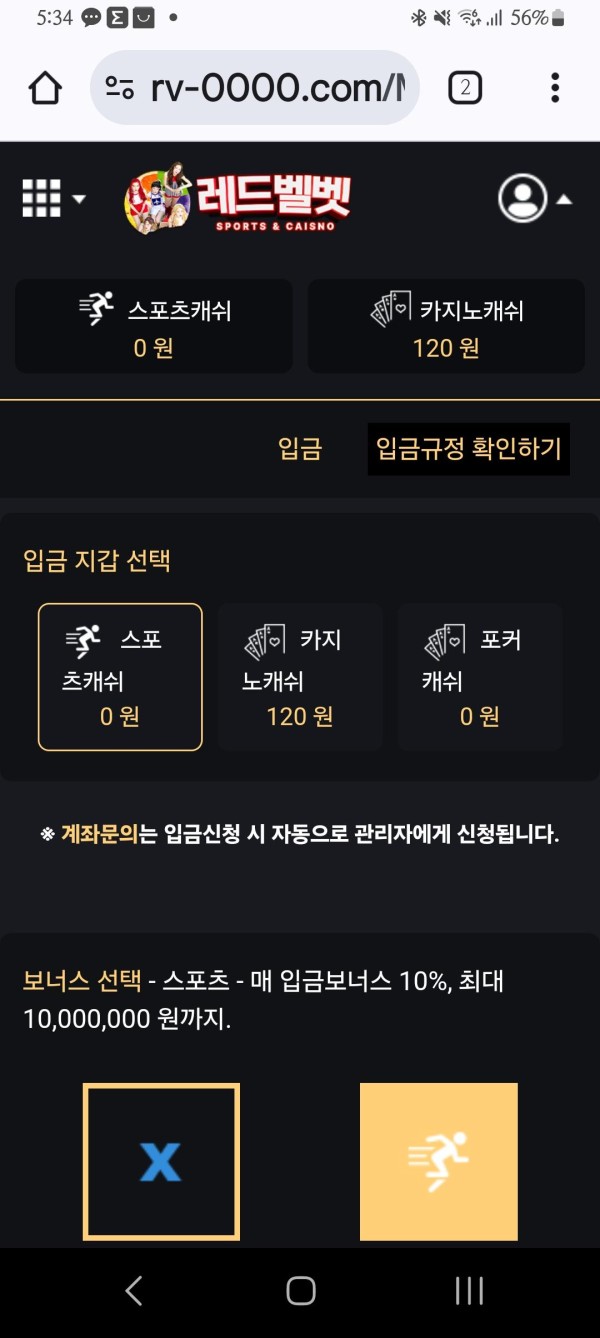Open the 스포츠캐쉬 0 원 balance card
Image resolution: width=600 pixels, height=1338 pixels.
[154, 326]
